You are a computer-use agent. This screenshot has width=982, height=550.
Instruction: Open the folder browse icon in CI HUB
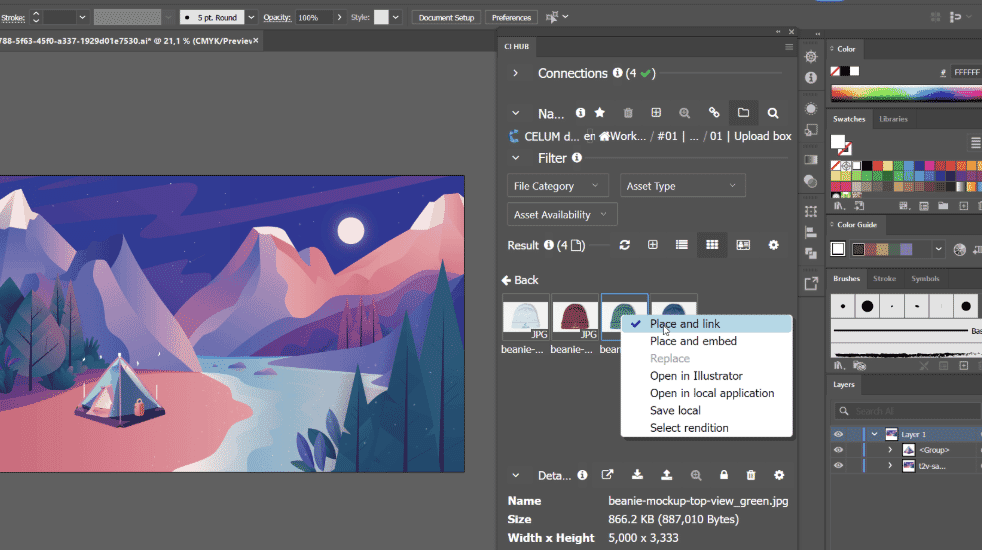[743, 113]
